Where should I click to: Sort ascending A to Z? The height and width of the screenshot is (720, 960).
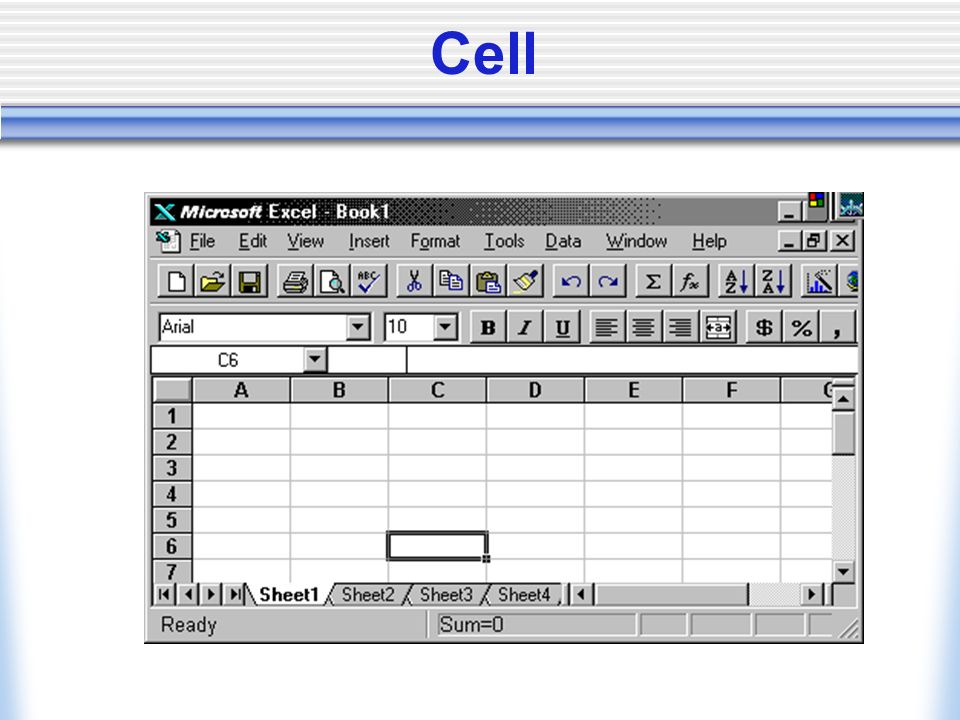[736, 282]
